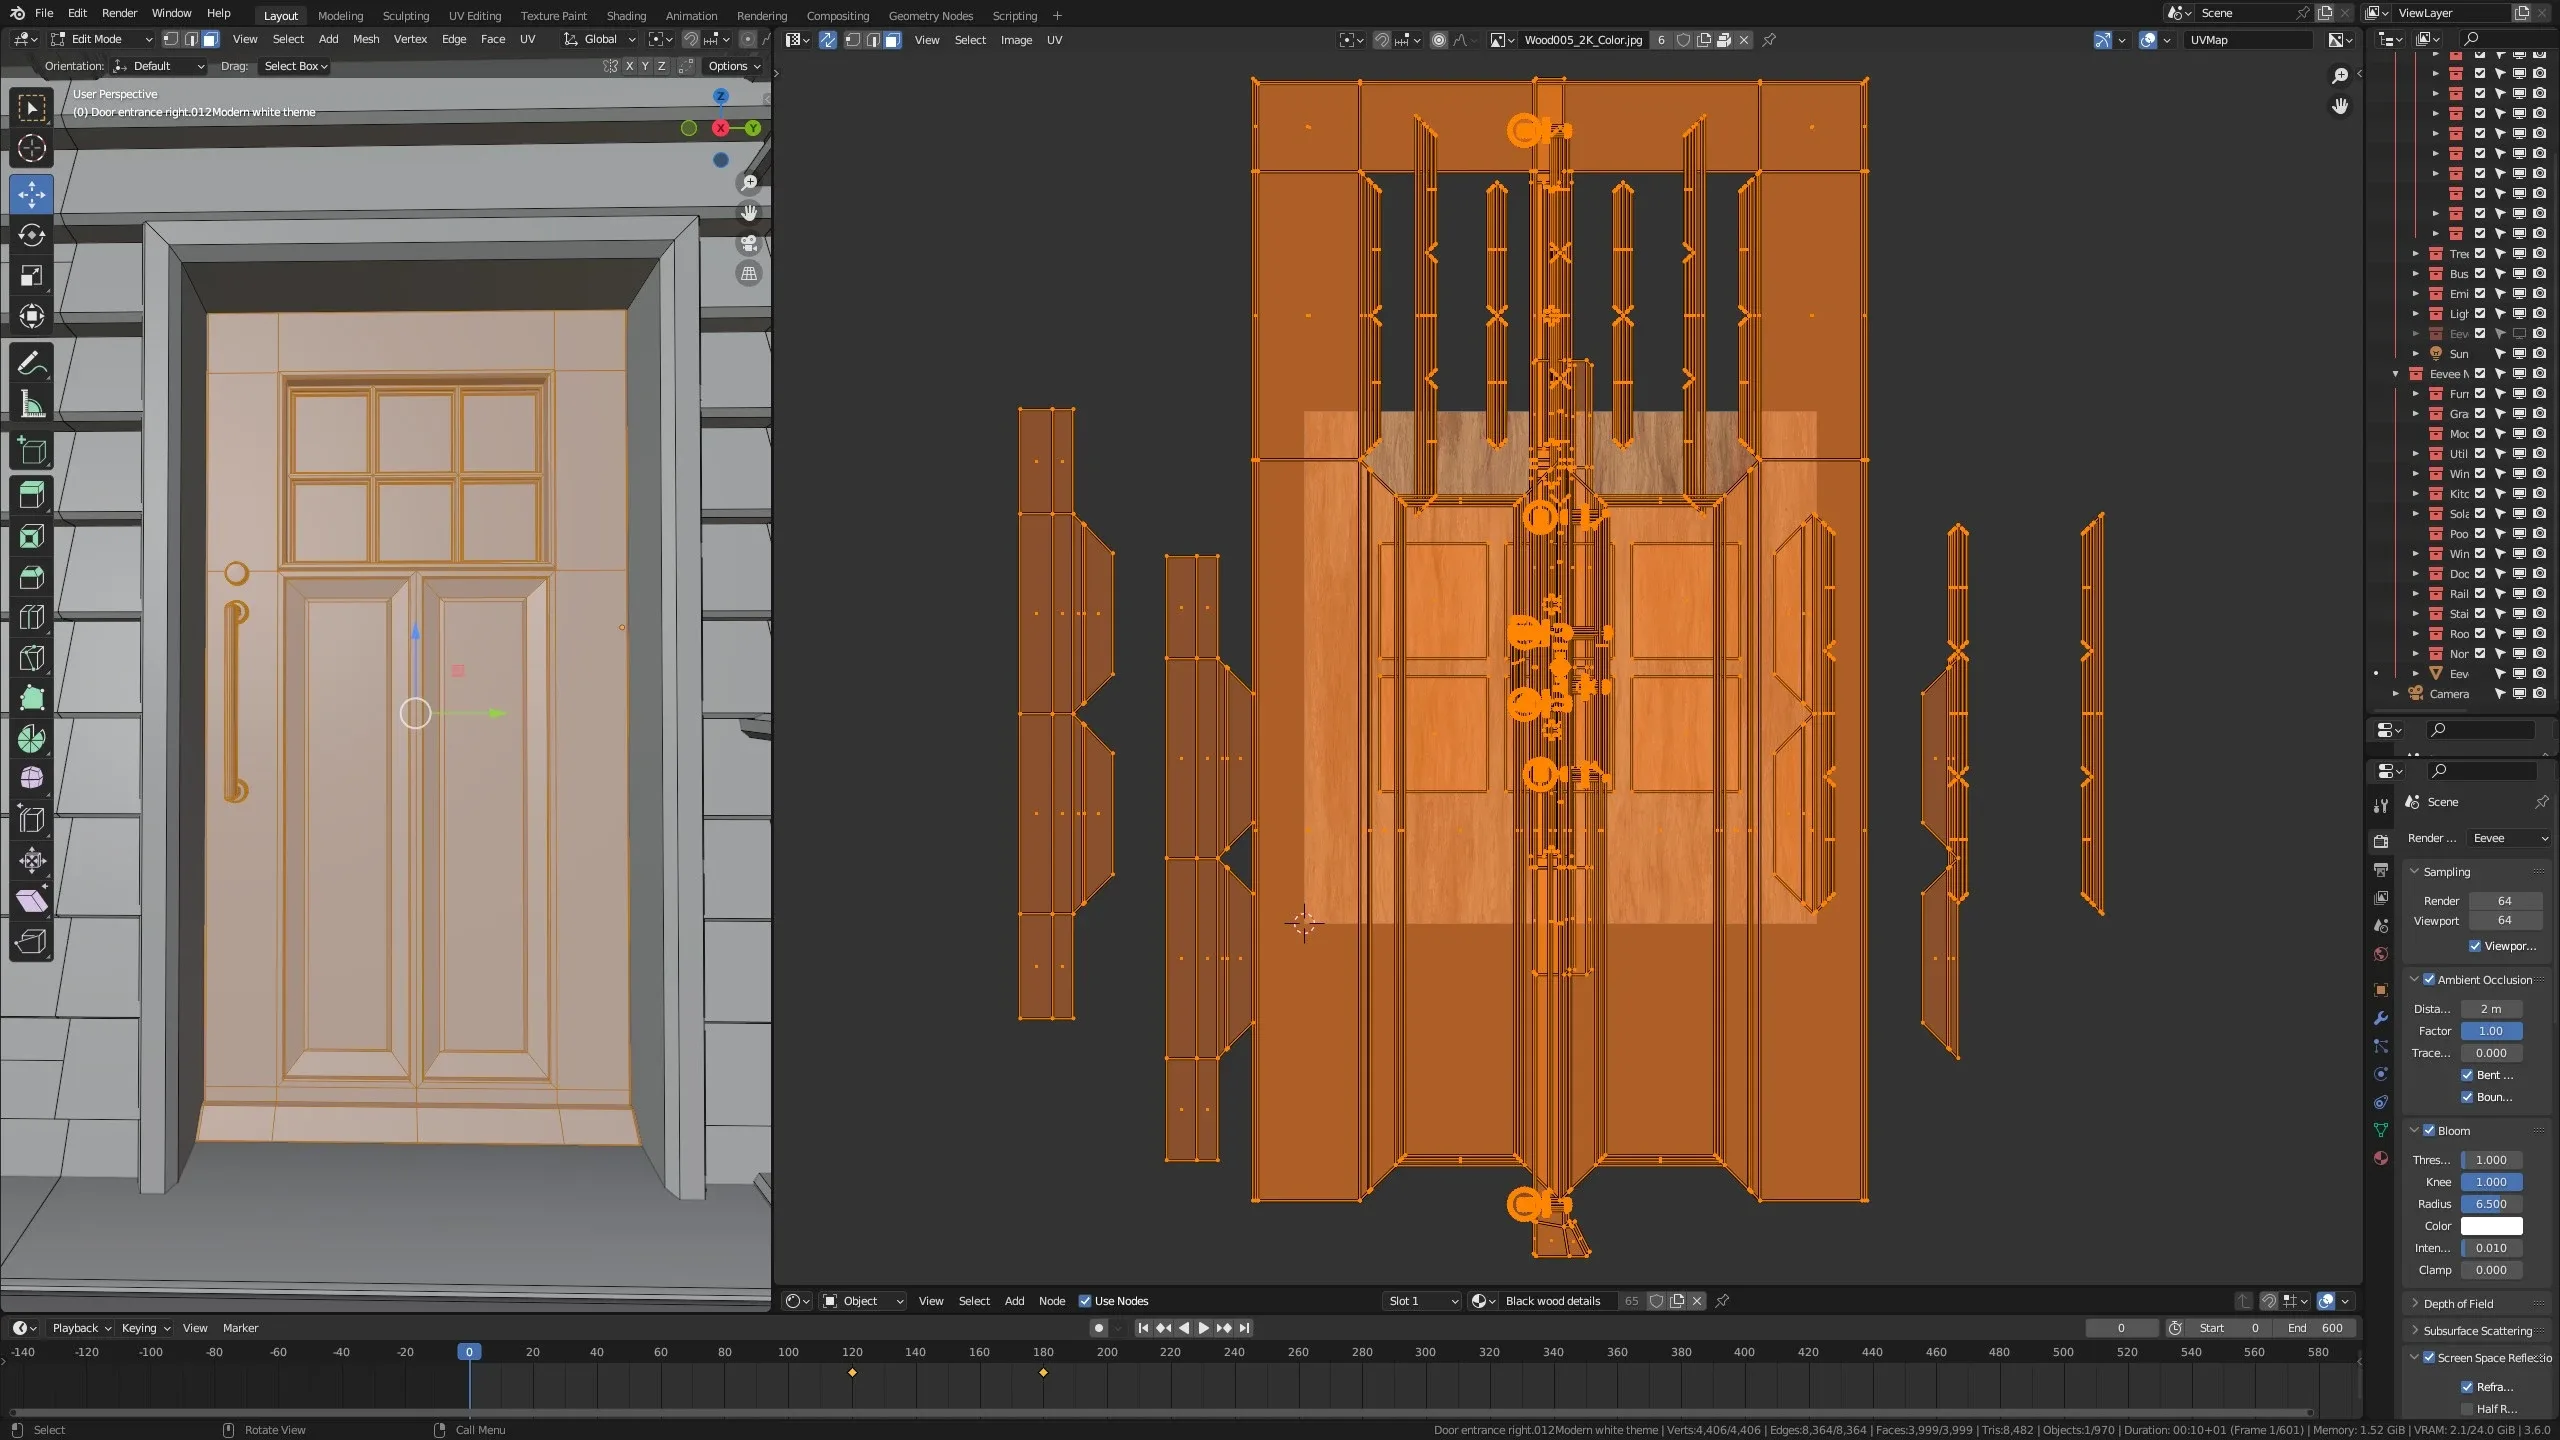Open the World properties tab (globe icon)
The image size is (2560, 1440).
tap(2381, 954)
